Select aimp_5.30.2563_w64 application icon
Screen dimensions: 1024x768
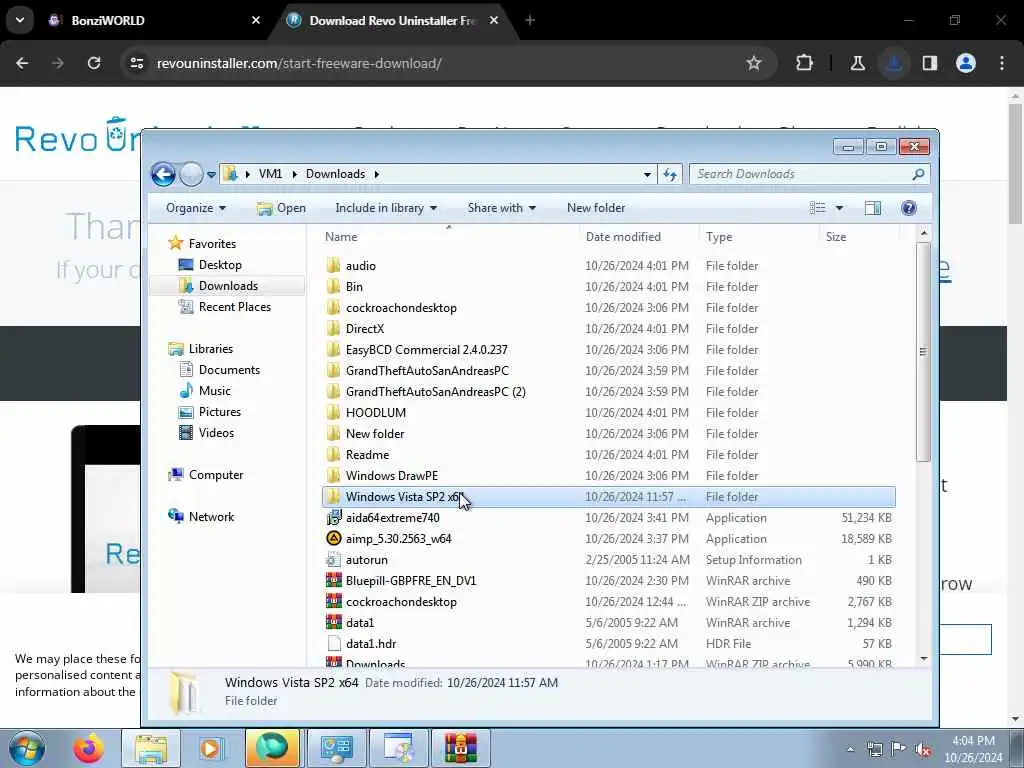click(x=334, y=538)
